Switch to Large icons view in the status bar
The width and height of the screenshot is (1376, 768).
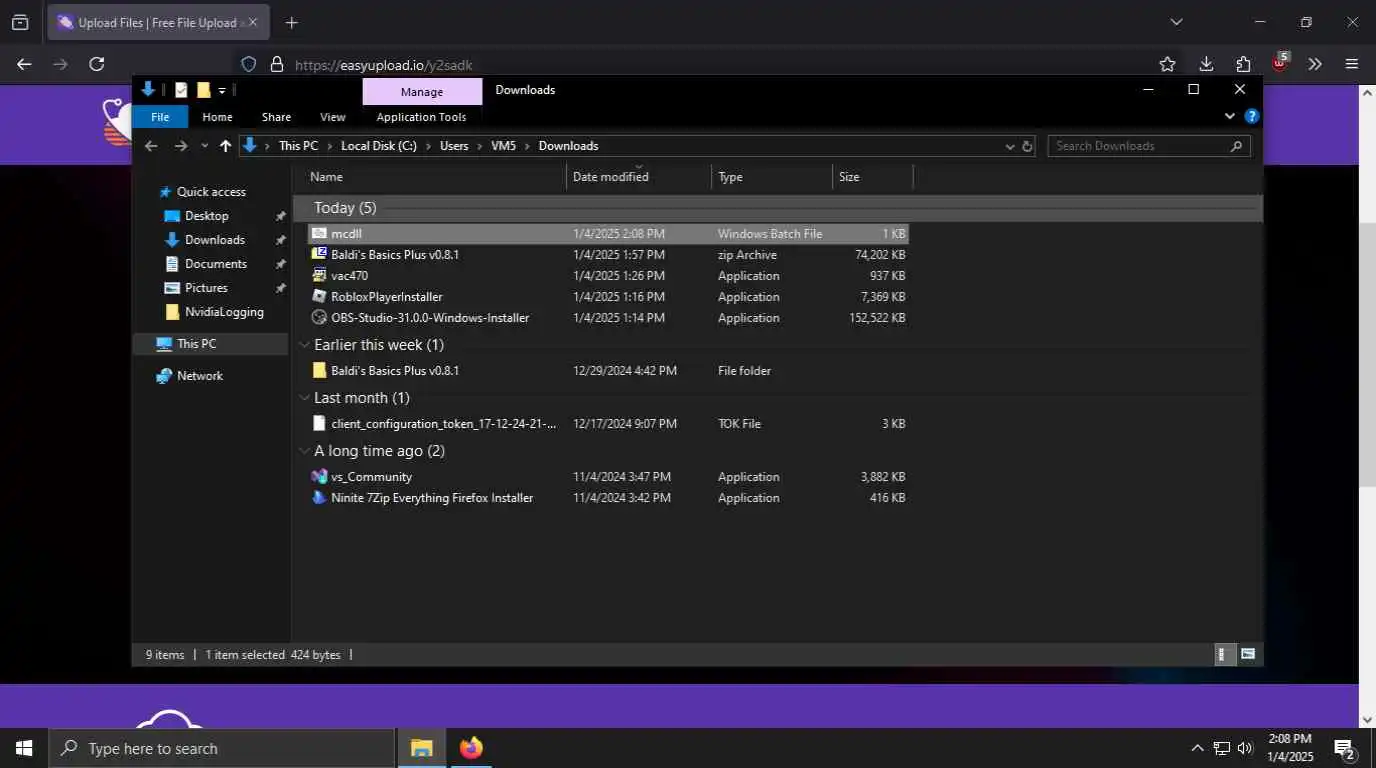click(1248, 655)
